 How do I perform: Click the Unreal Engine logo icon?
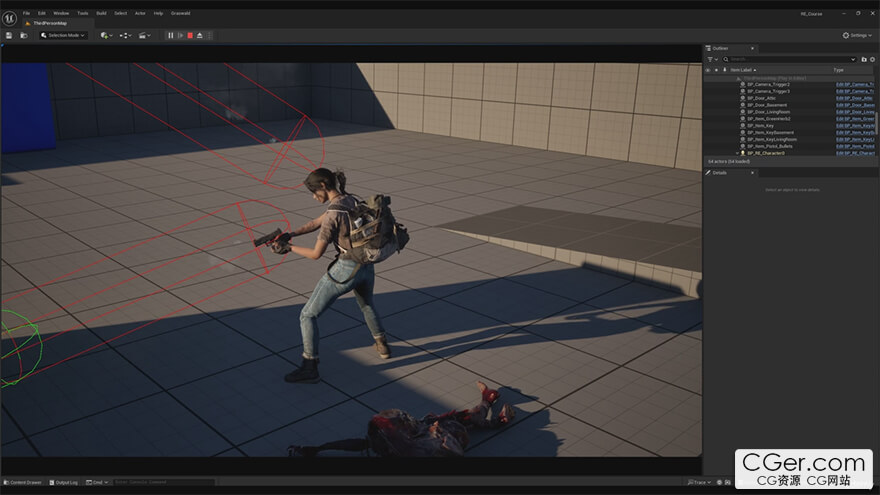(8, 16)
